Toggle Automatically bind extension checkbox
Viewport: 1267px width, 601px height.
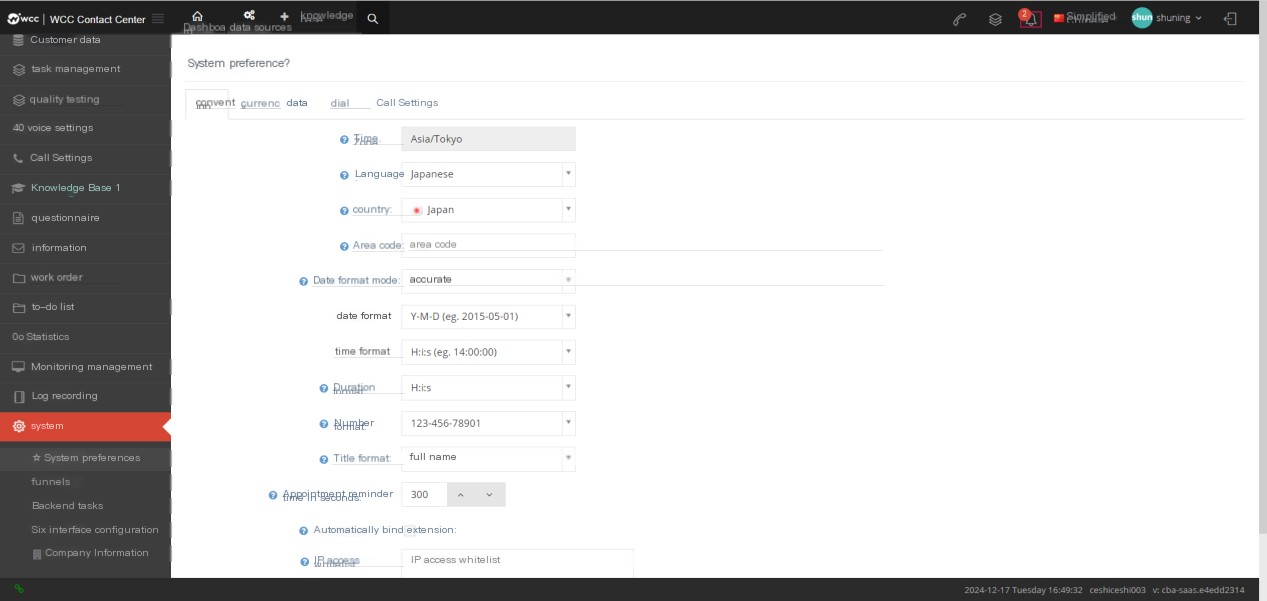point(409,531)
